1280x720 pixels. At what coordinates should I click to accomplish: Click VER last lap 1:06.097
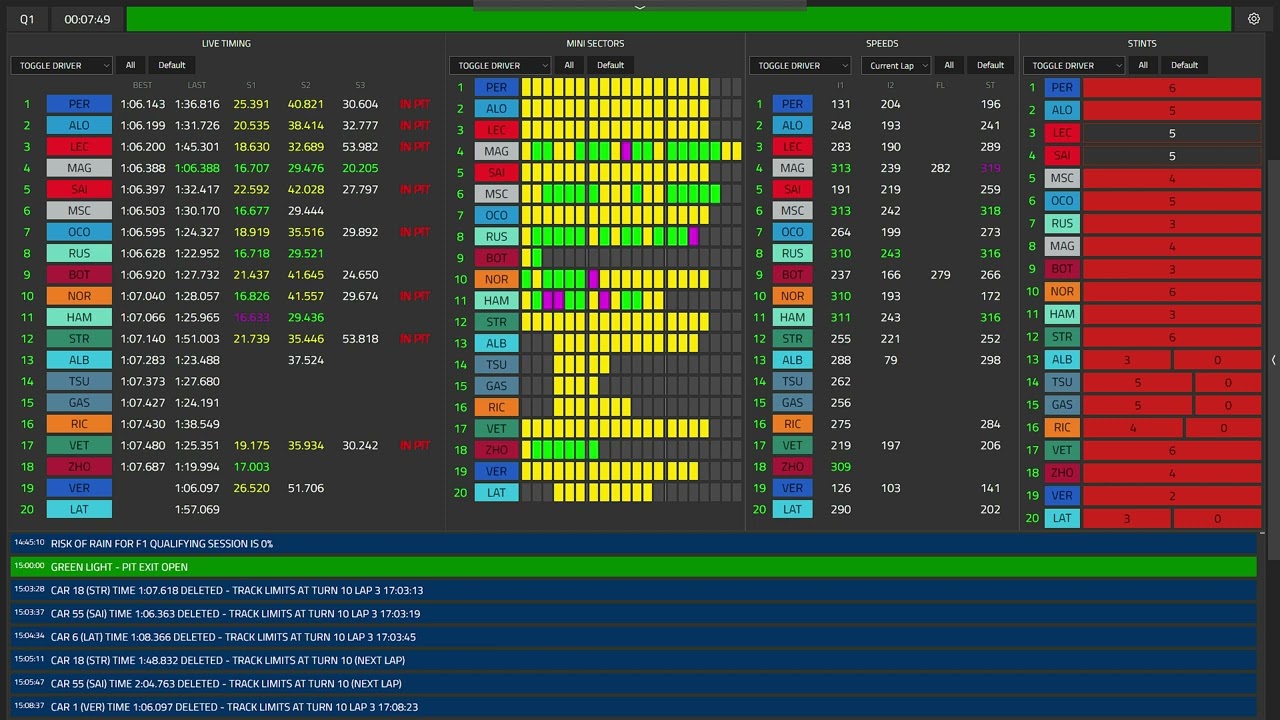(x=197, y=488)
